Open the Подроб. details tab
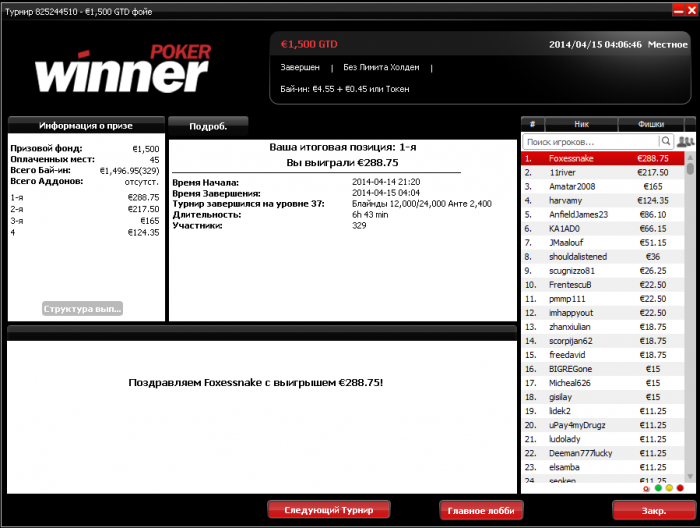 click(208, 126)
